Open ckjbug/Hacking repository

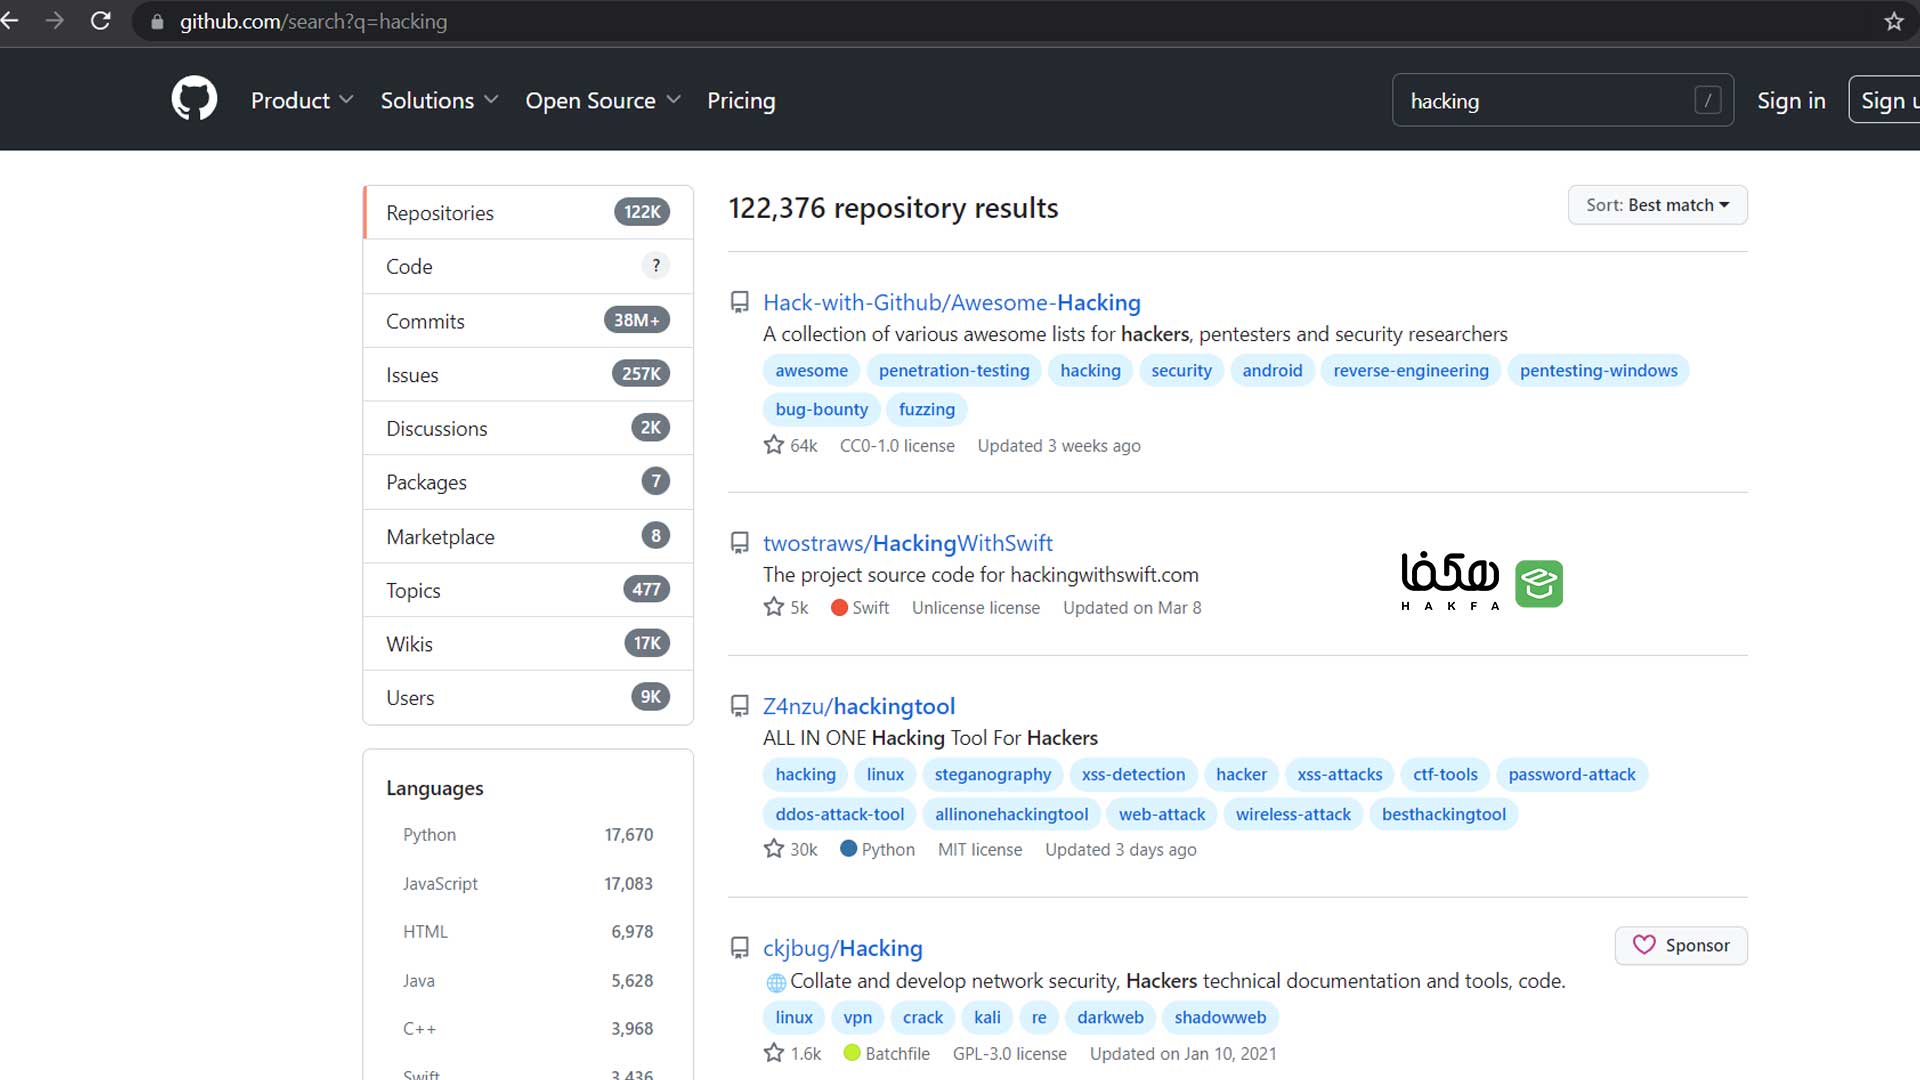842,948
